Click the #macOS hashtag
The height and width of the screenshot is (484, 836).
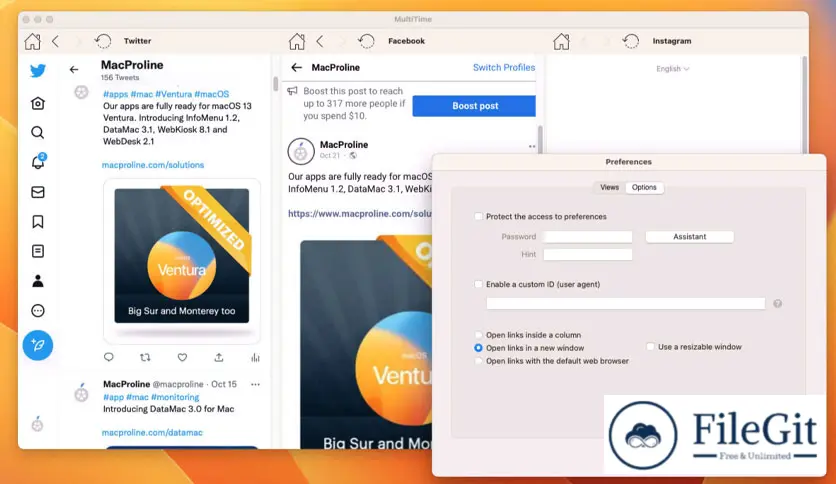pos(212,94)
